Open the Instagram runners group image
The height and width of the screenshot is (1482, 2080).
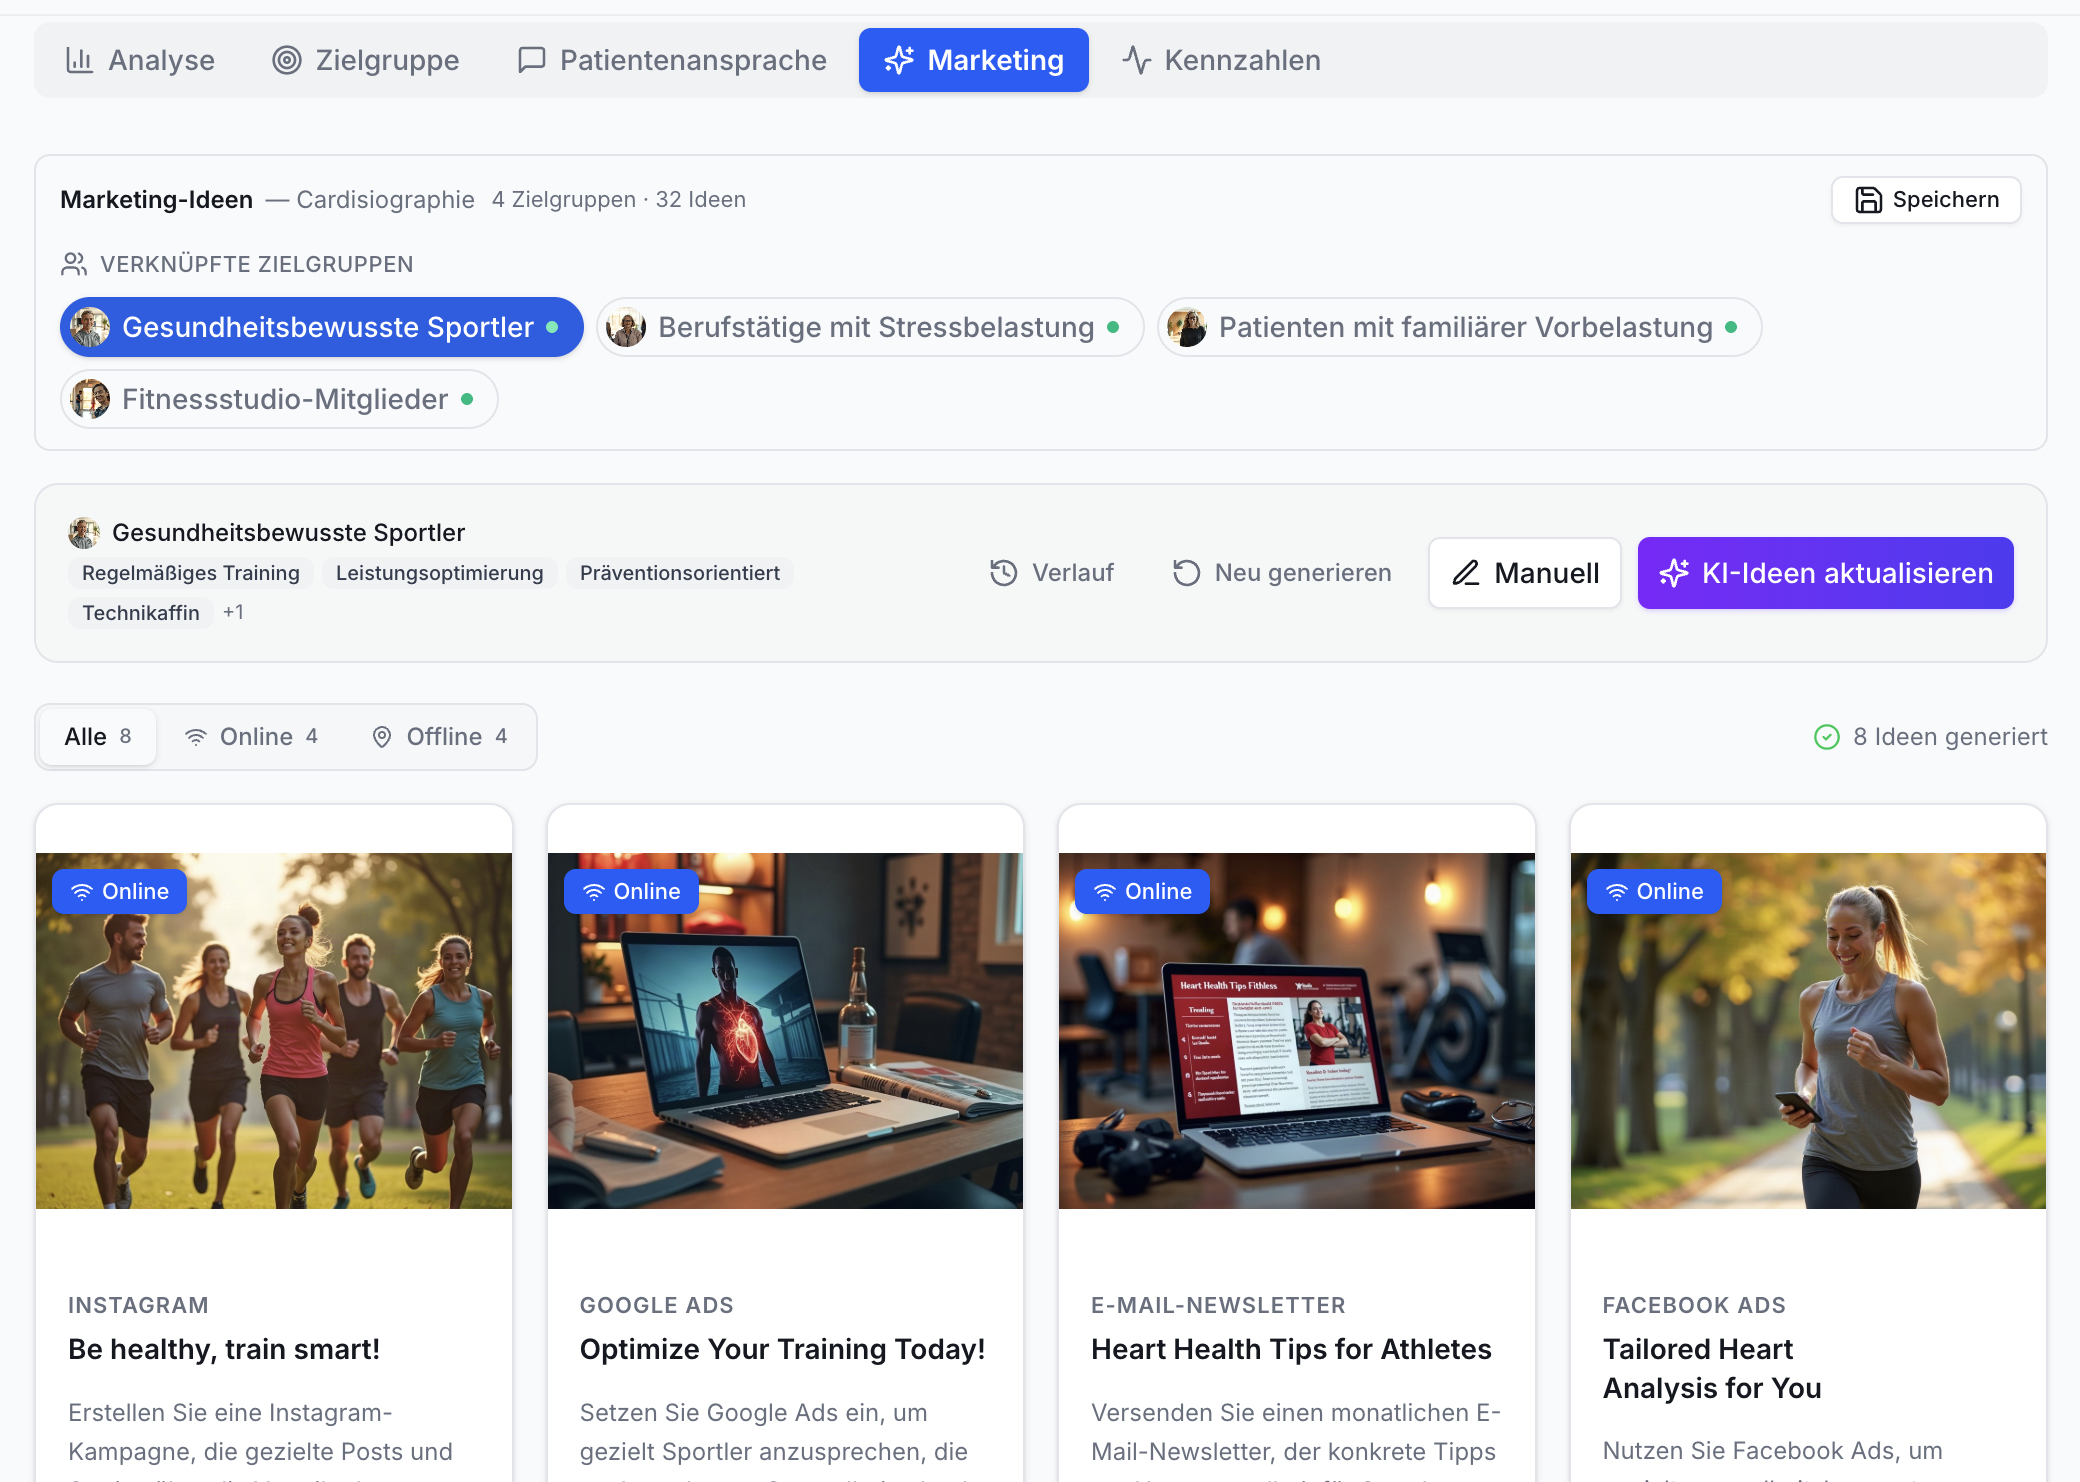coord(274,1031)
